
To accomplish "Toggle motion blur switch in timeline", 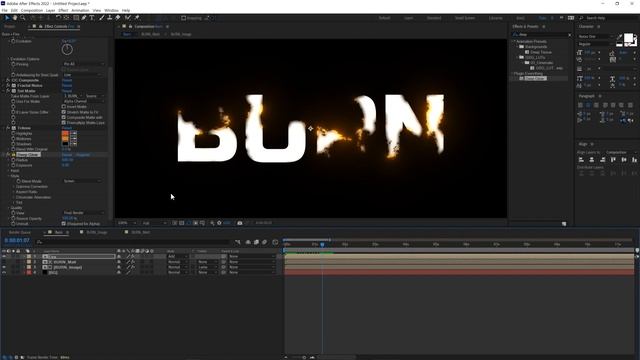I will [265, 242].
